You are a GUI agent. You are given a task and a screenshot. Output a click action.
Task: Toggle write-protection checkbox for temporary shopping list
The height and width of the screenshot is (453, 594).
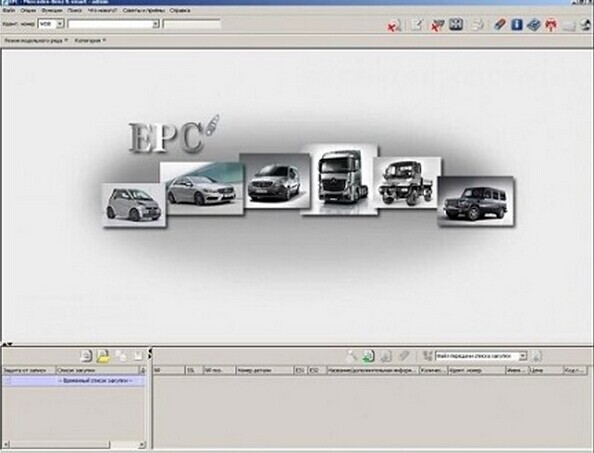pyautogui.click(x=8, y=381)
